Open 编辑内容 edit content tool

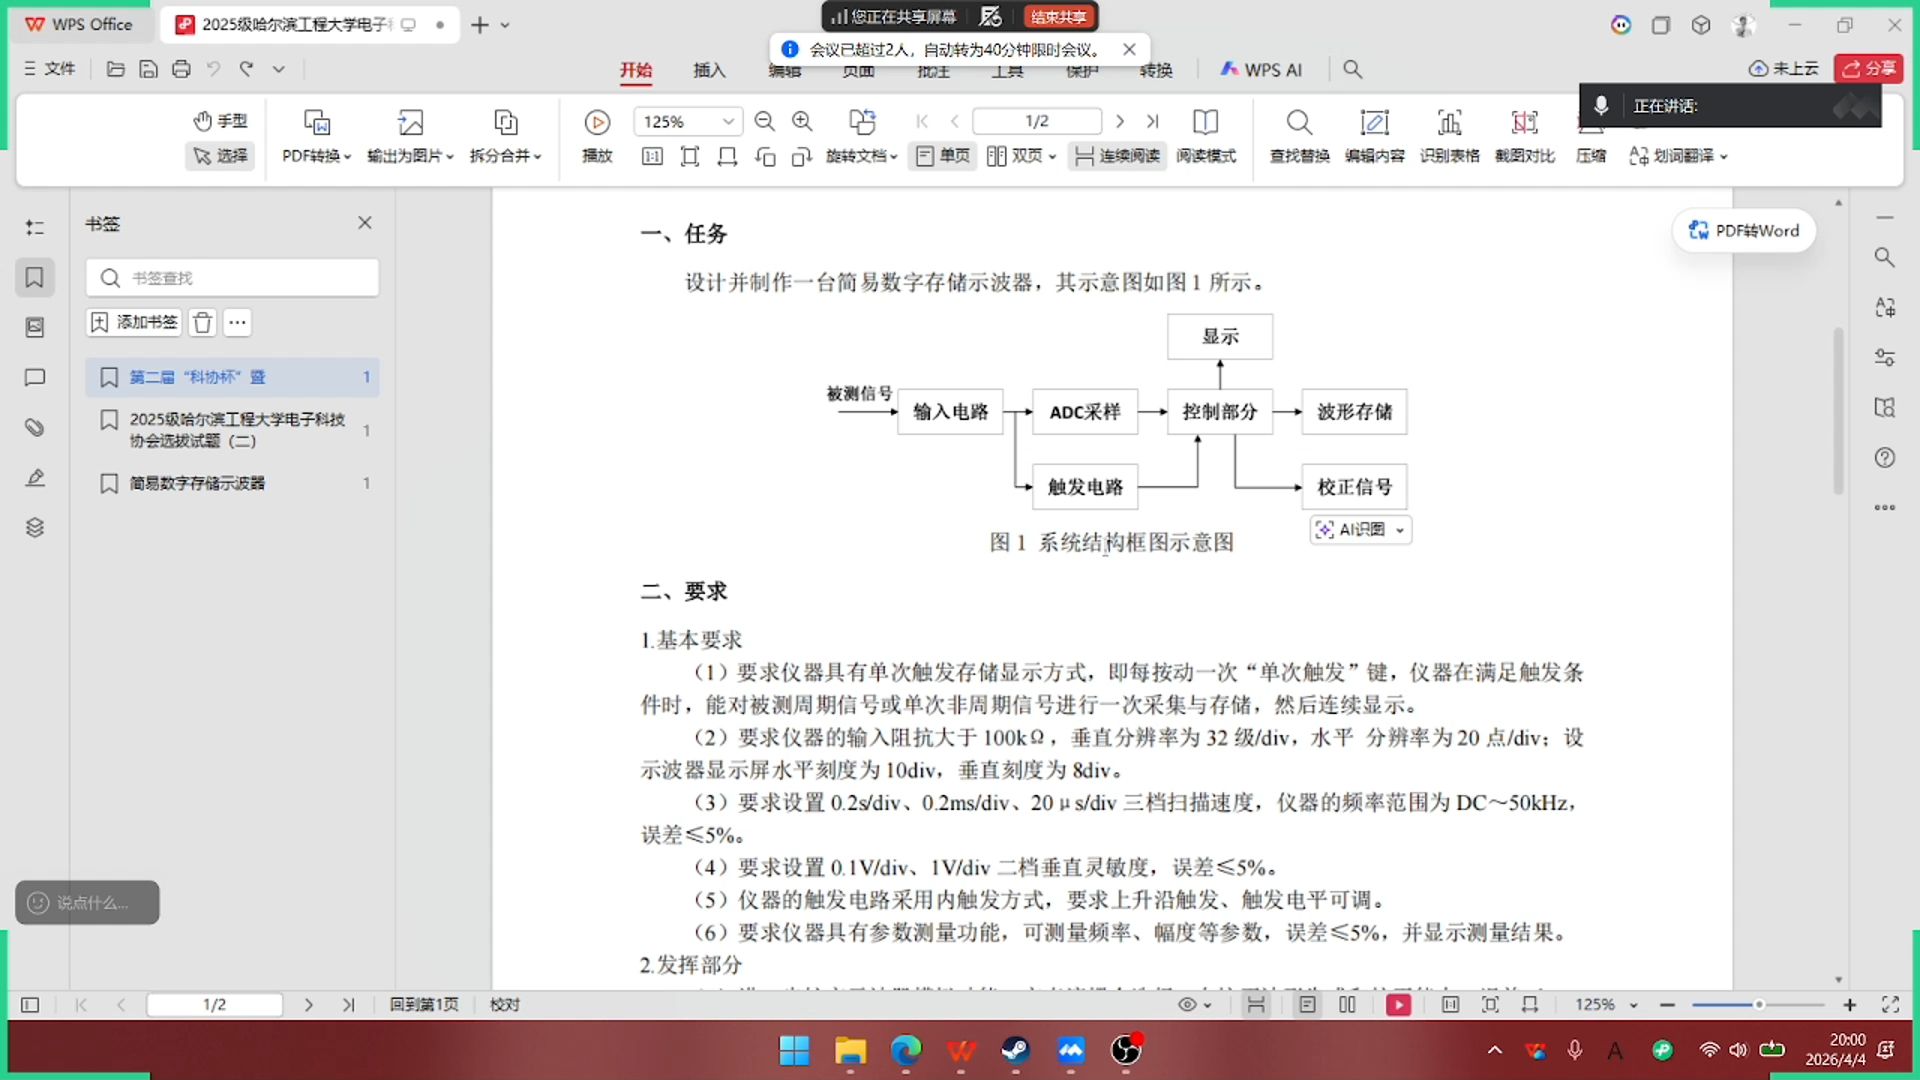click(x=1375, y=137)
